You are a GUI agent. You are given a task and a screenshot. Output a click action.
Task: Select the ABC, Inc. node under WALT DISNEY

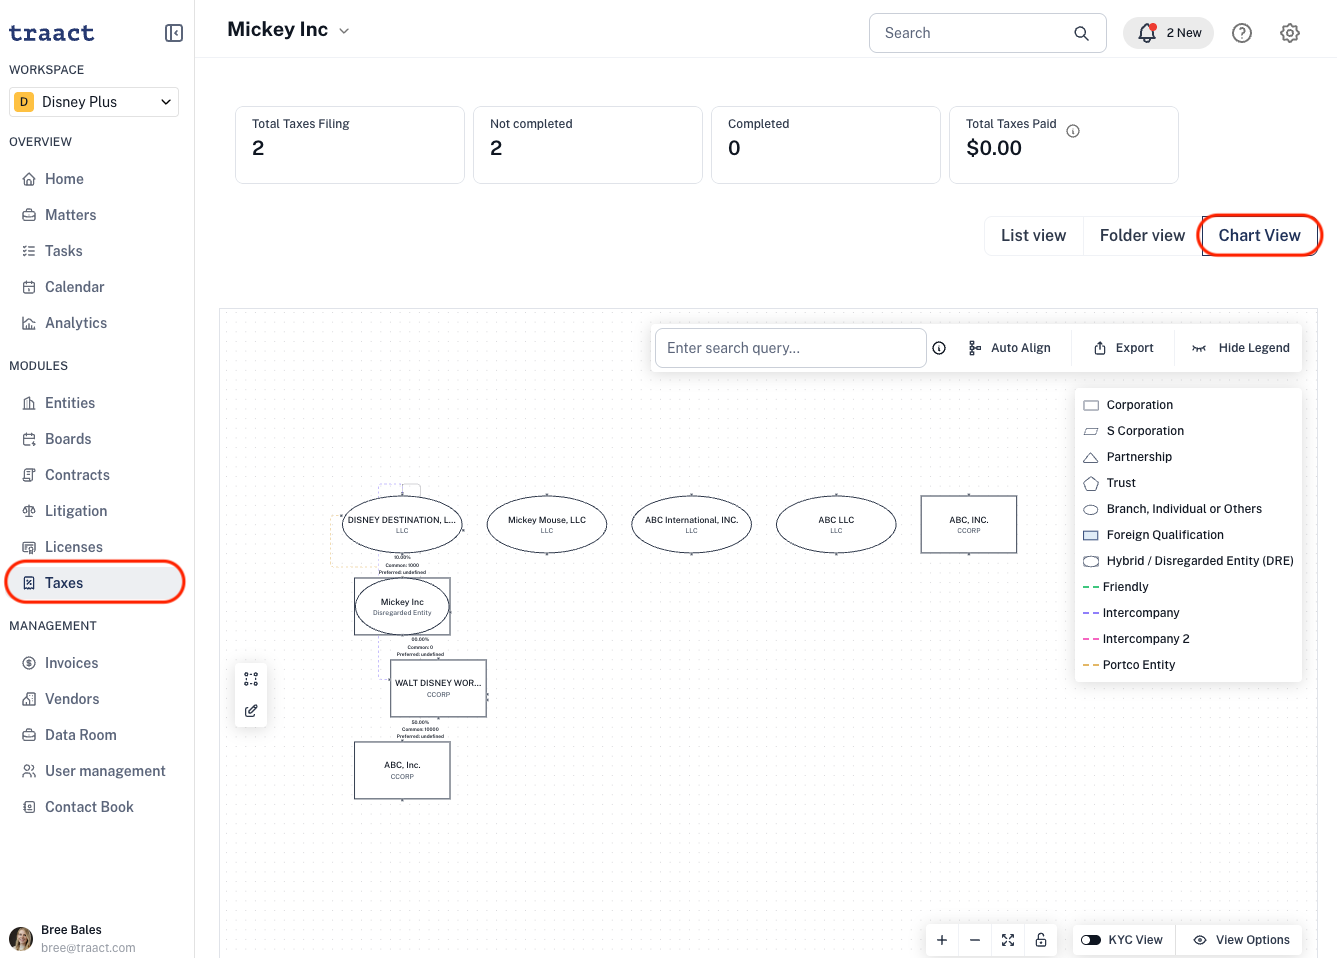(402, 770)
